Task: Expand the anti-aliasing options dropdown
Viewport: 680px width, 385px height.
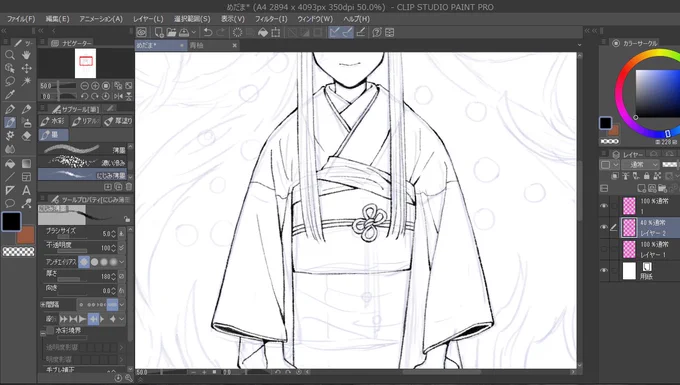Action: [122, 262]
